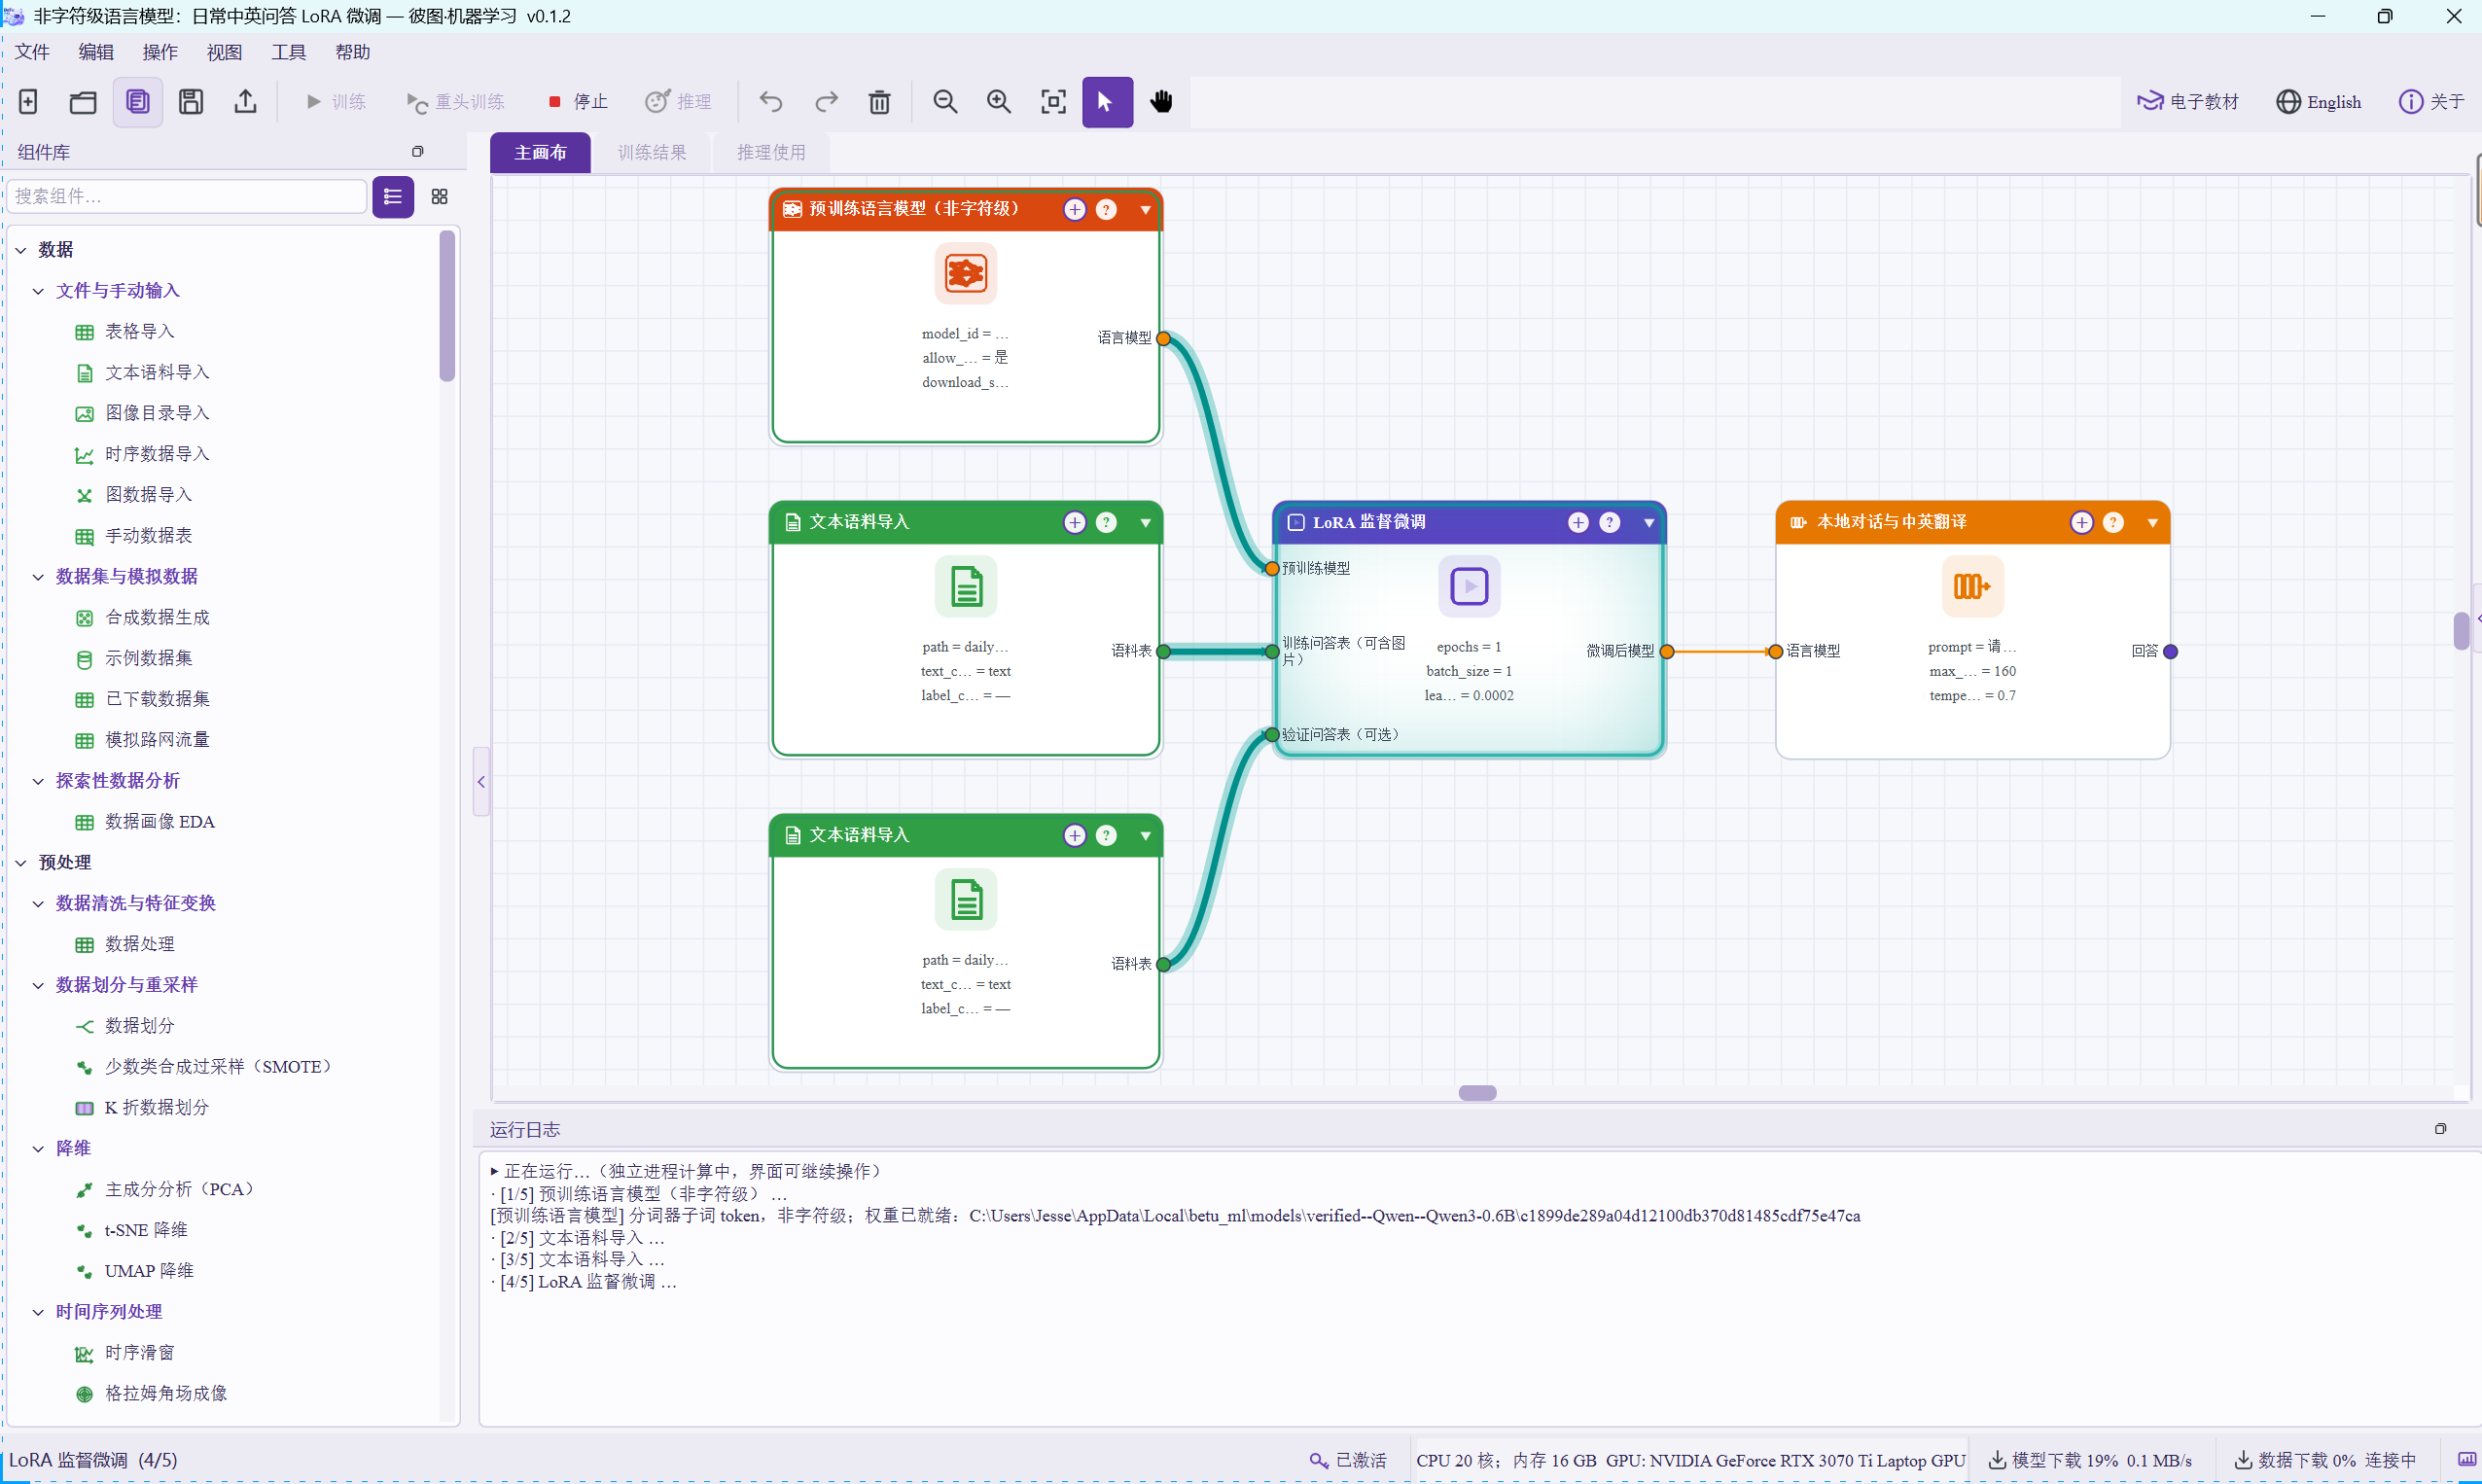
Task: Click the canvas horizontal scrollbar thumb
Action: [x=1477, y=1093]
